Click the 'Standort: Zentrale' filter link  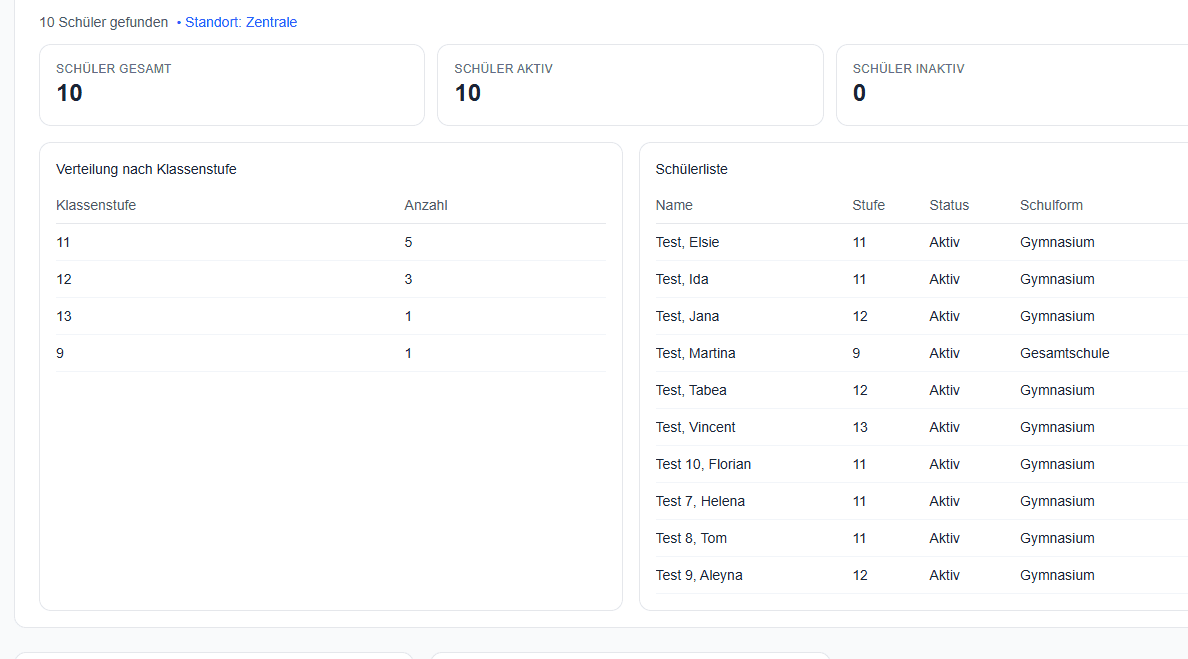coord(241,22)
